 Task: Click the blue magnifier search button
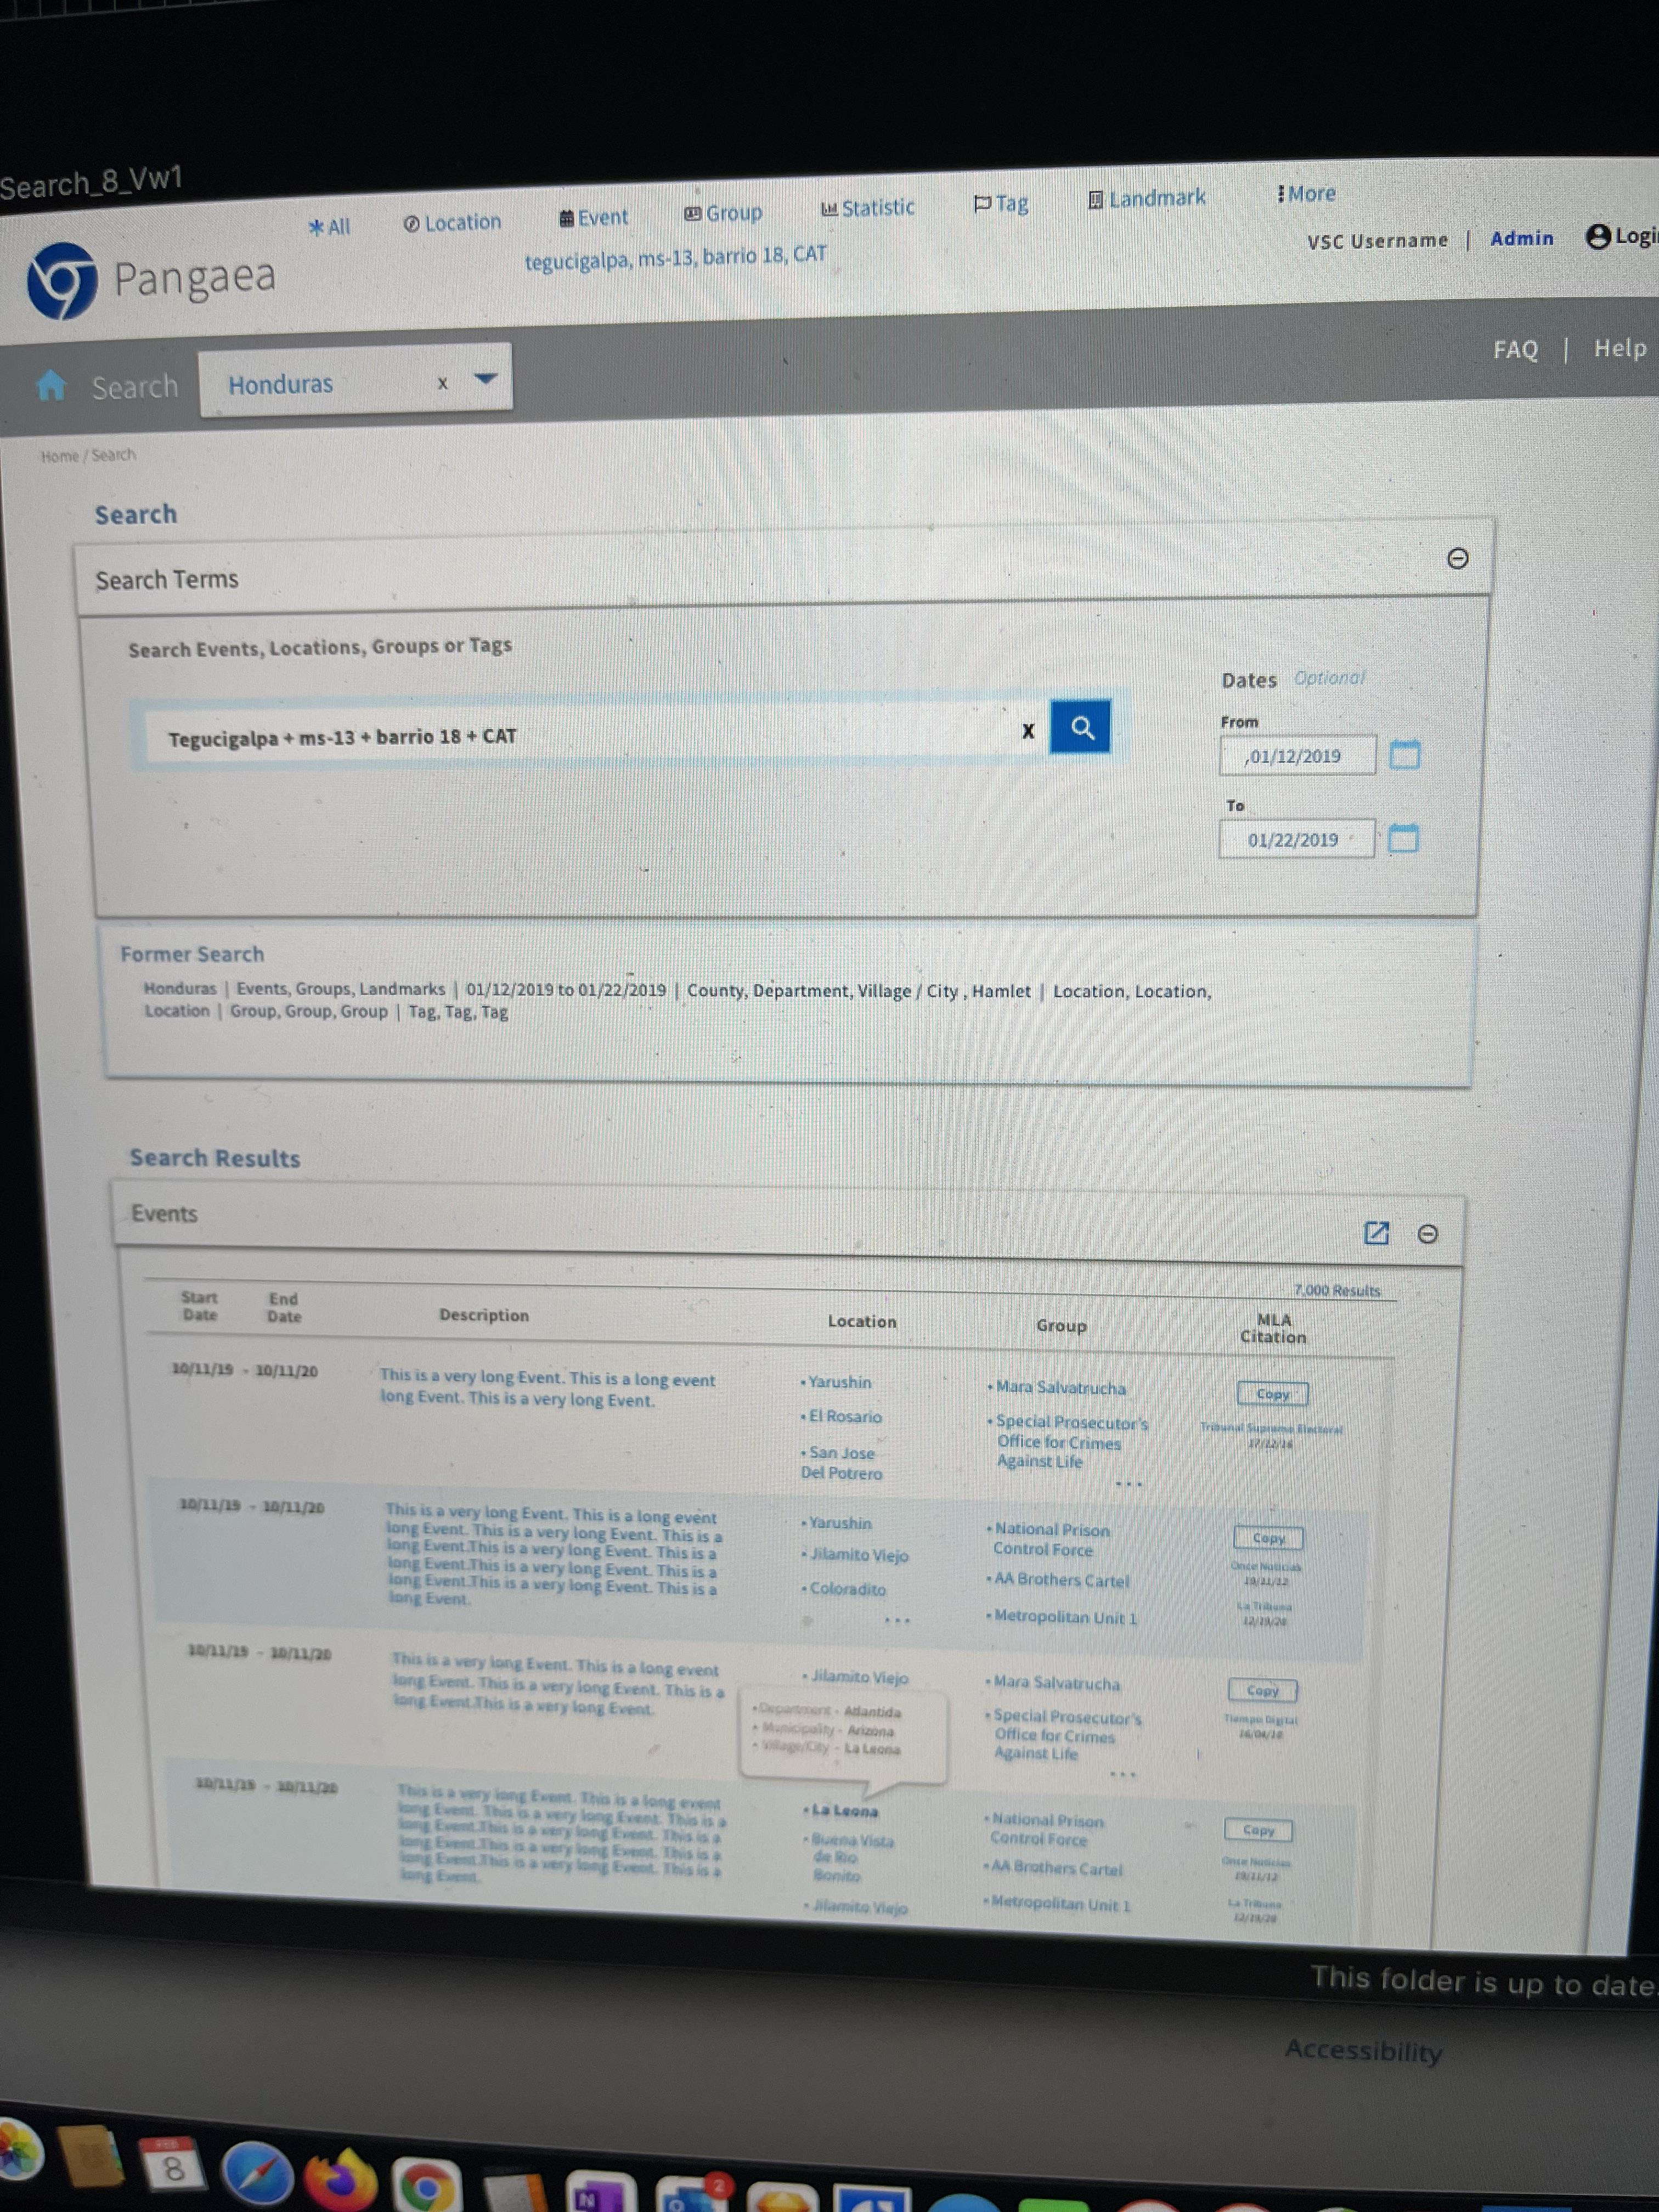tap(1080, 727)
